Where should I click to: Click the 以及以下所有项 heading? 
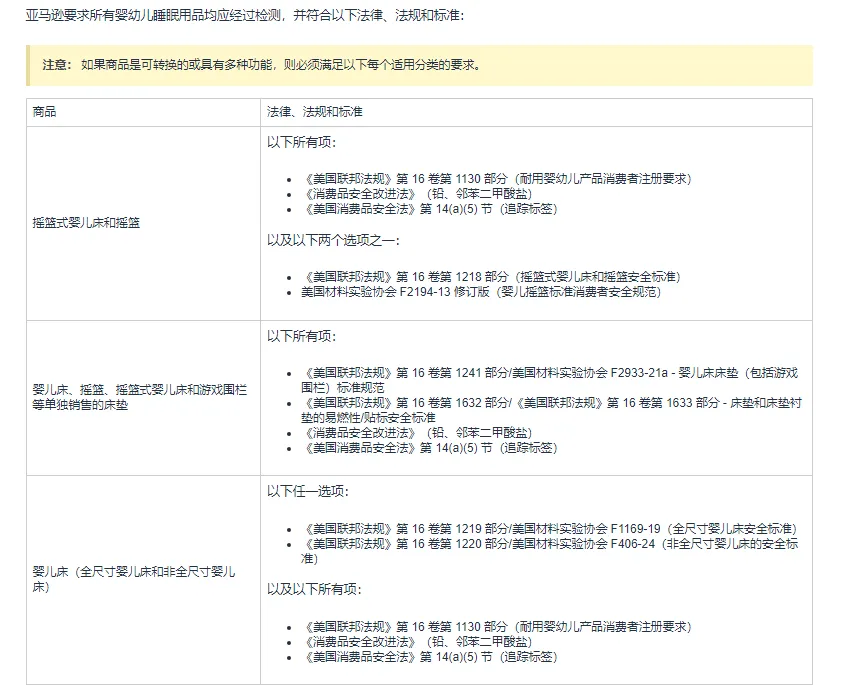pos(314,589)
